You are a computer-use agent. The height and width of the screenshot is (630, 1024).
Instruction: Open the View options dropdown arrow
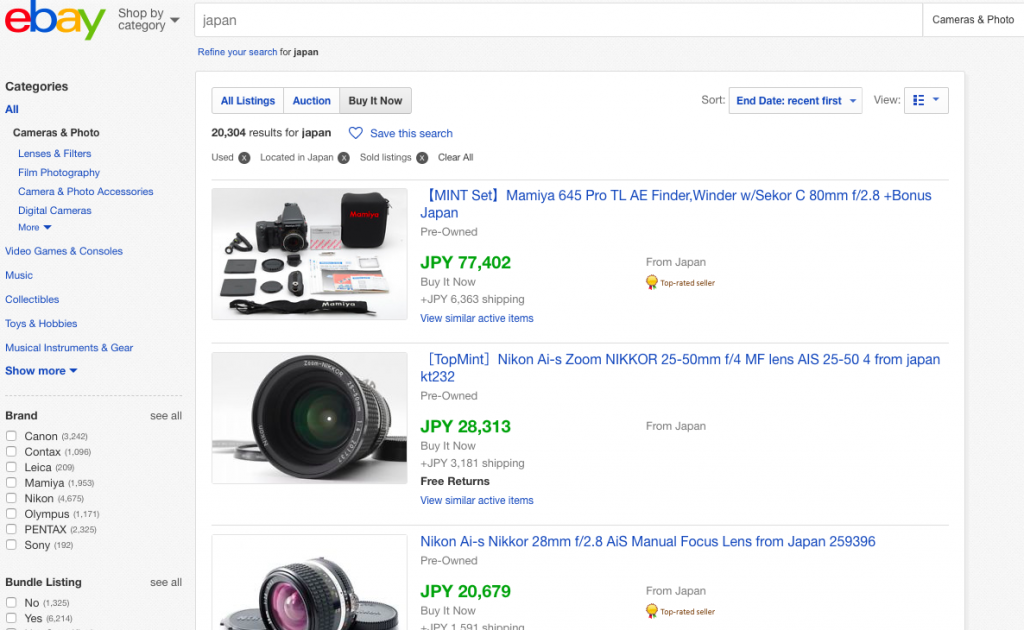[936, 100]
